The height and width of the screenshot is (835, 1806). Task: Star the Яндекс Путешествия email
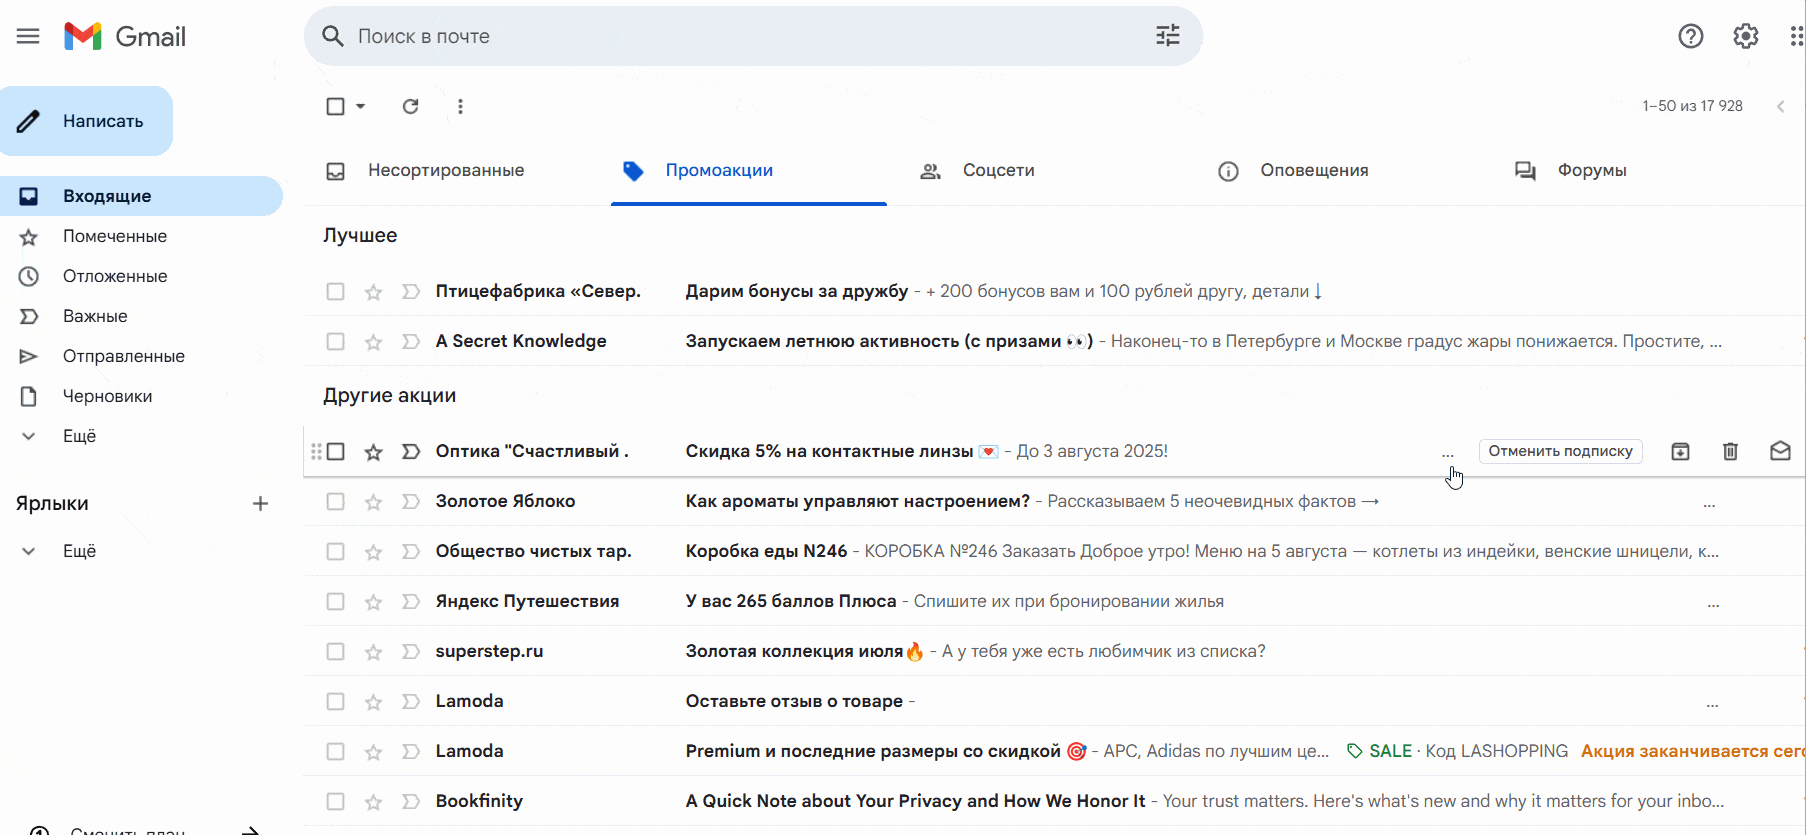click(373, 602)
